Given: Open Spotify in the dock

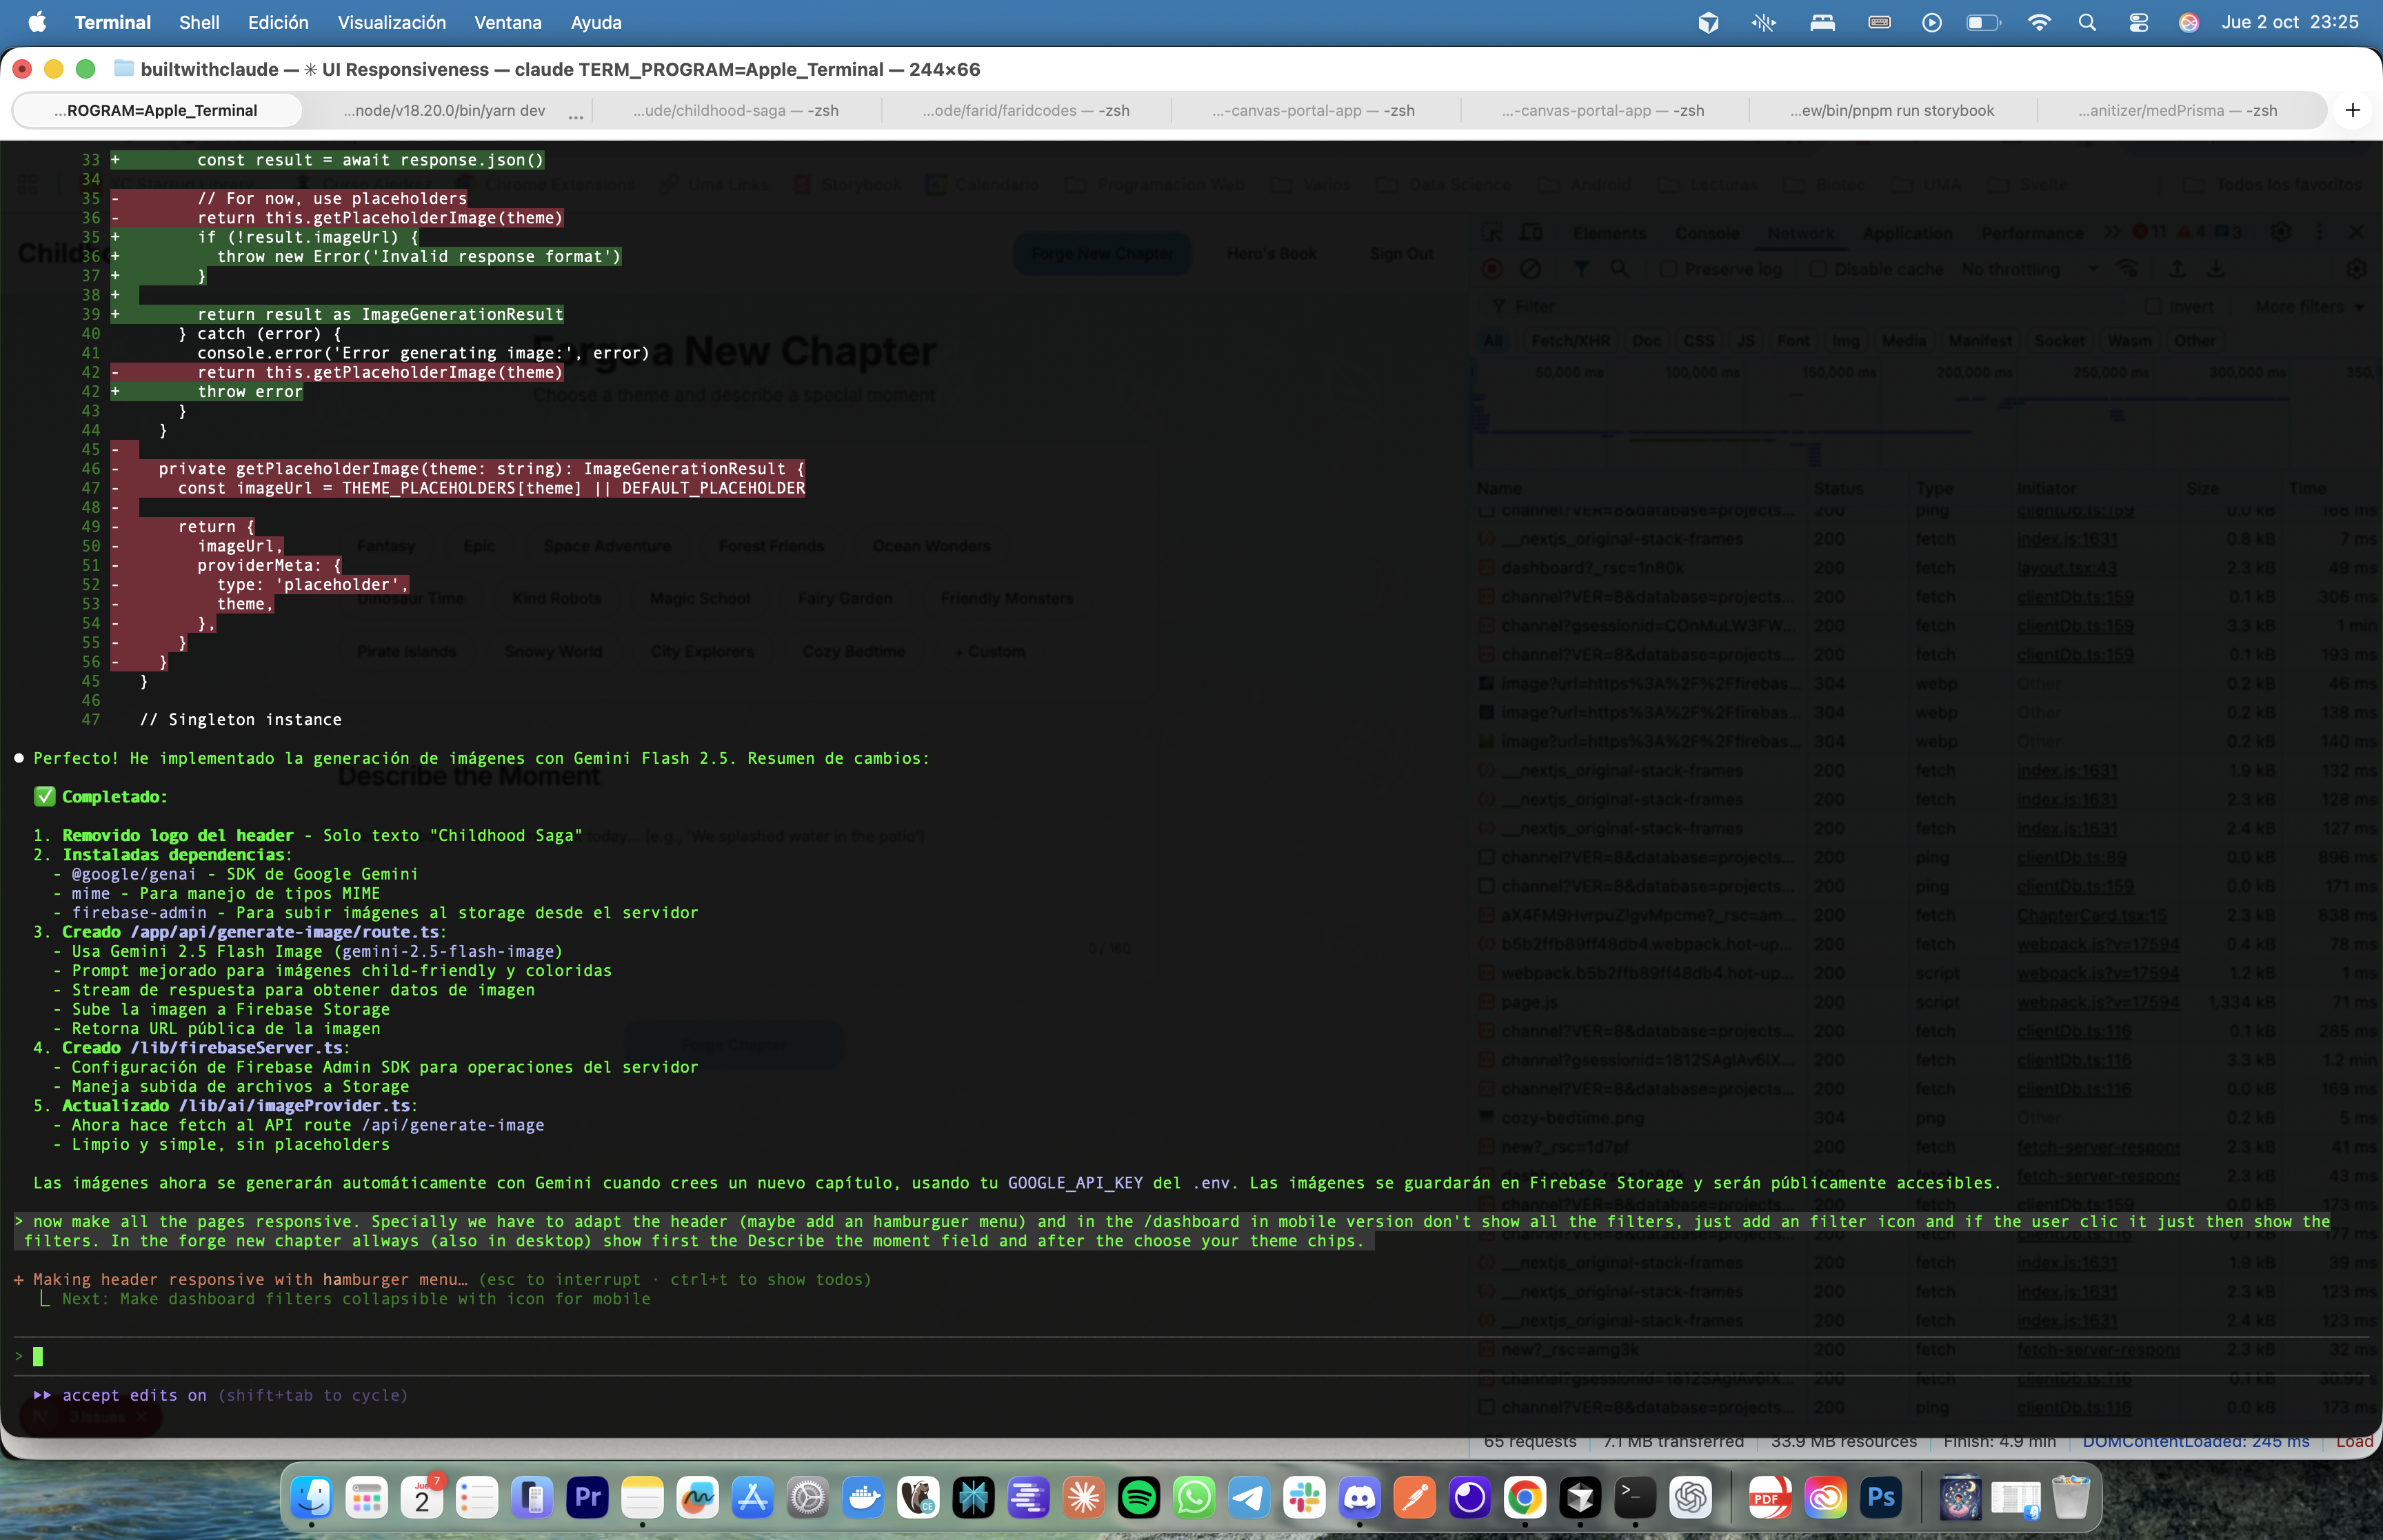Looking at the screenshot, I should [x=1138, y=1497].
